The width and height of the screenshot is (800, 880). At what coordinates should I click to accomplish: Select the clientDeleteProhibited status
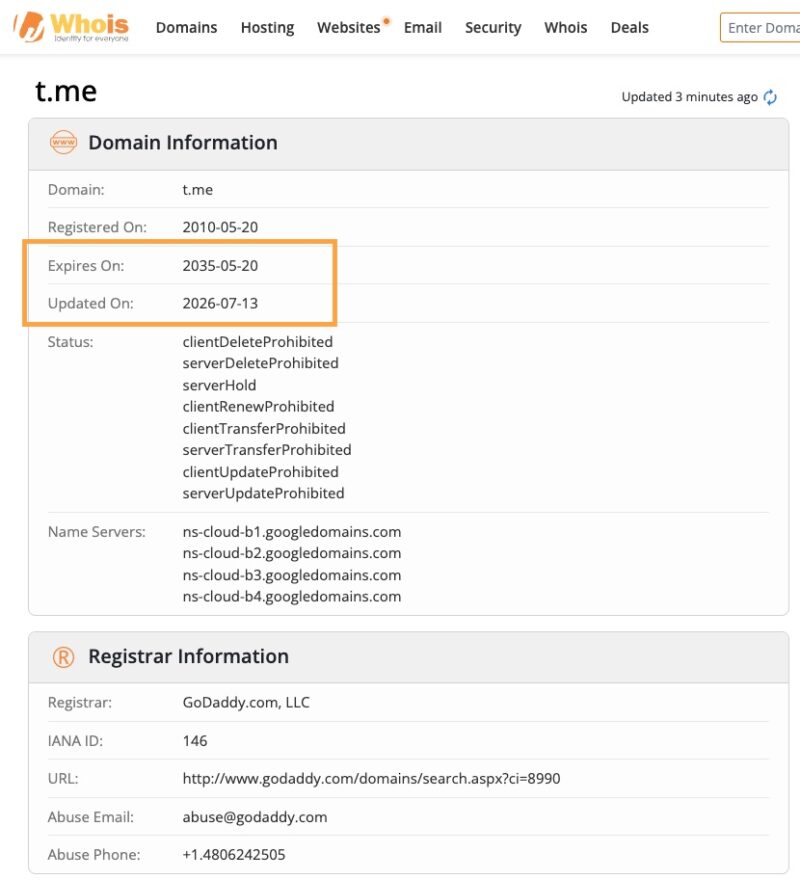point(258,342)
